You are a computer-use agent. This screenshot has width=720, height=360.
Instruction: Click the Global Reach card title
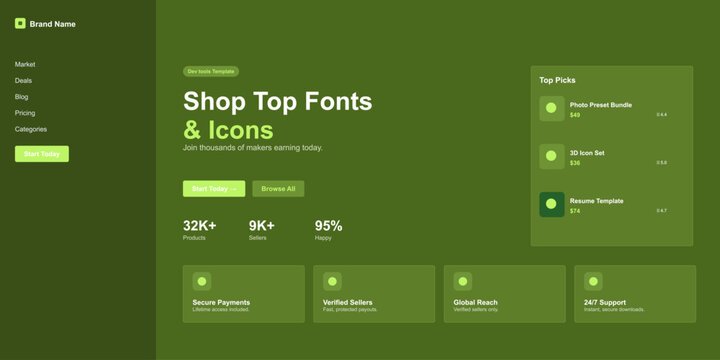tap(475, 302)
